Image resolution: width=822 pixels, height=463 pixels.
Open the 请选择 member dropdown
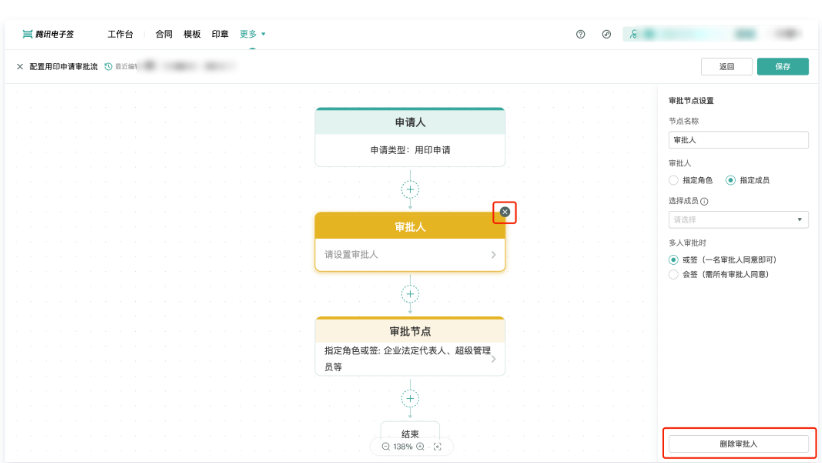pyautogui.click(x=738, y=220)
